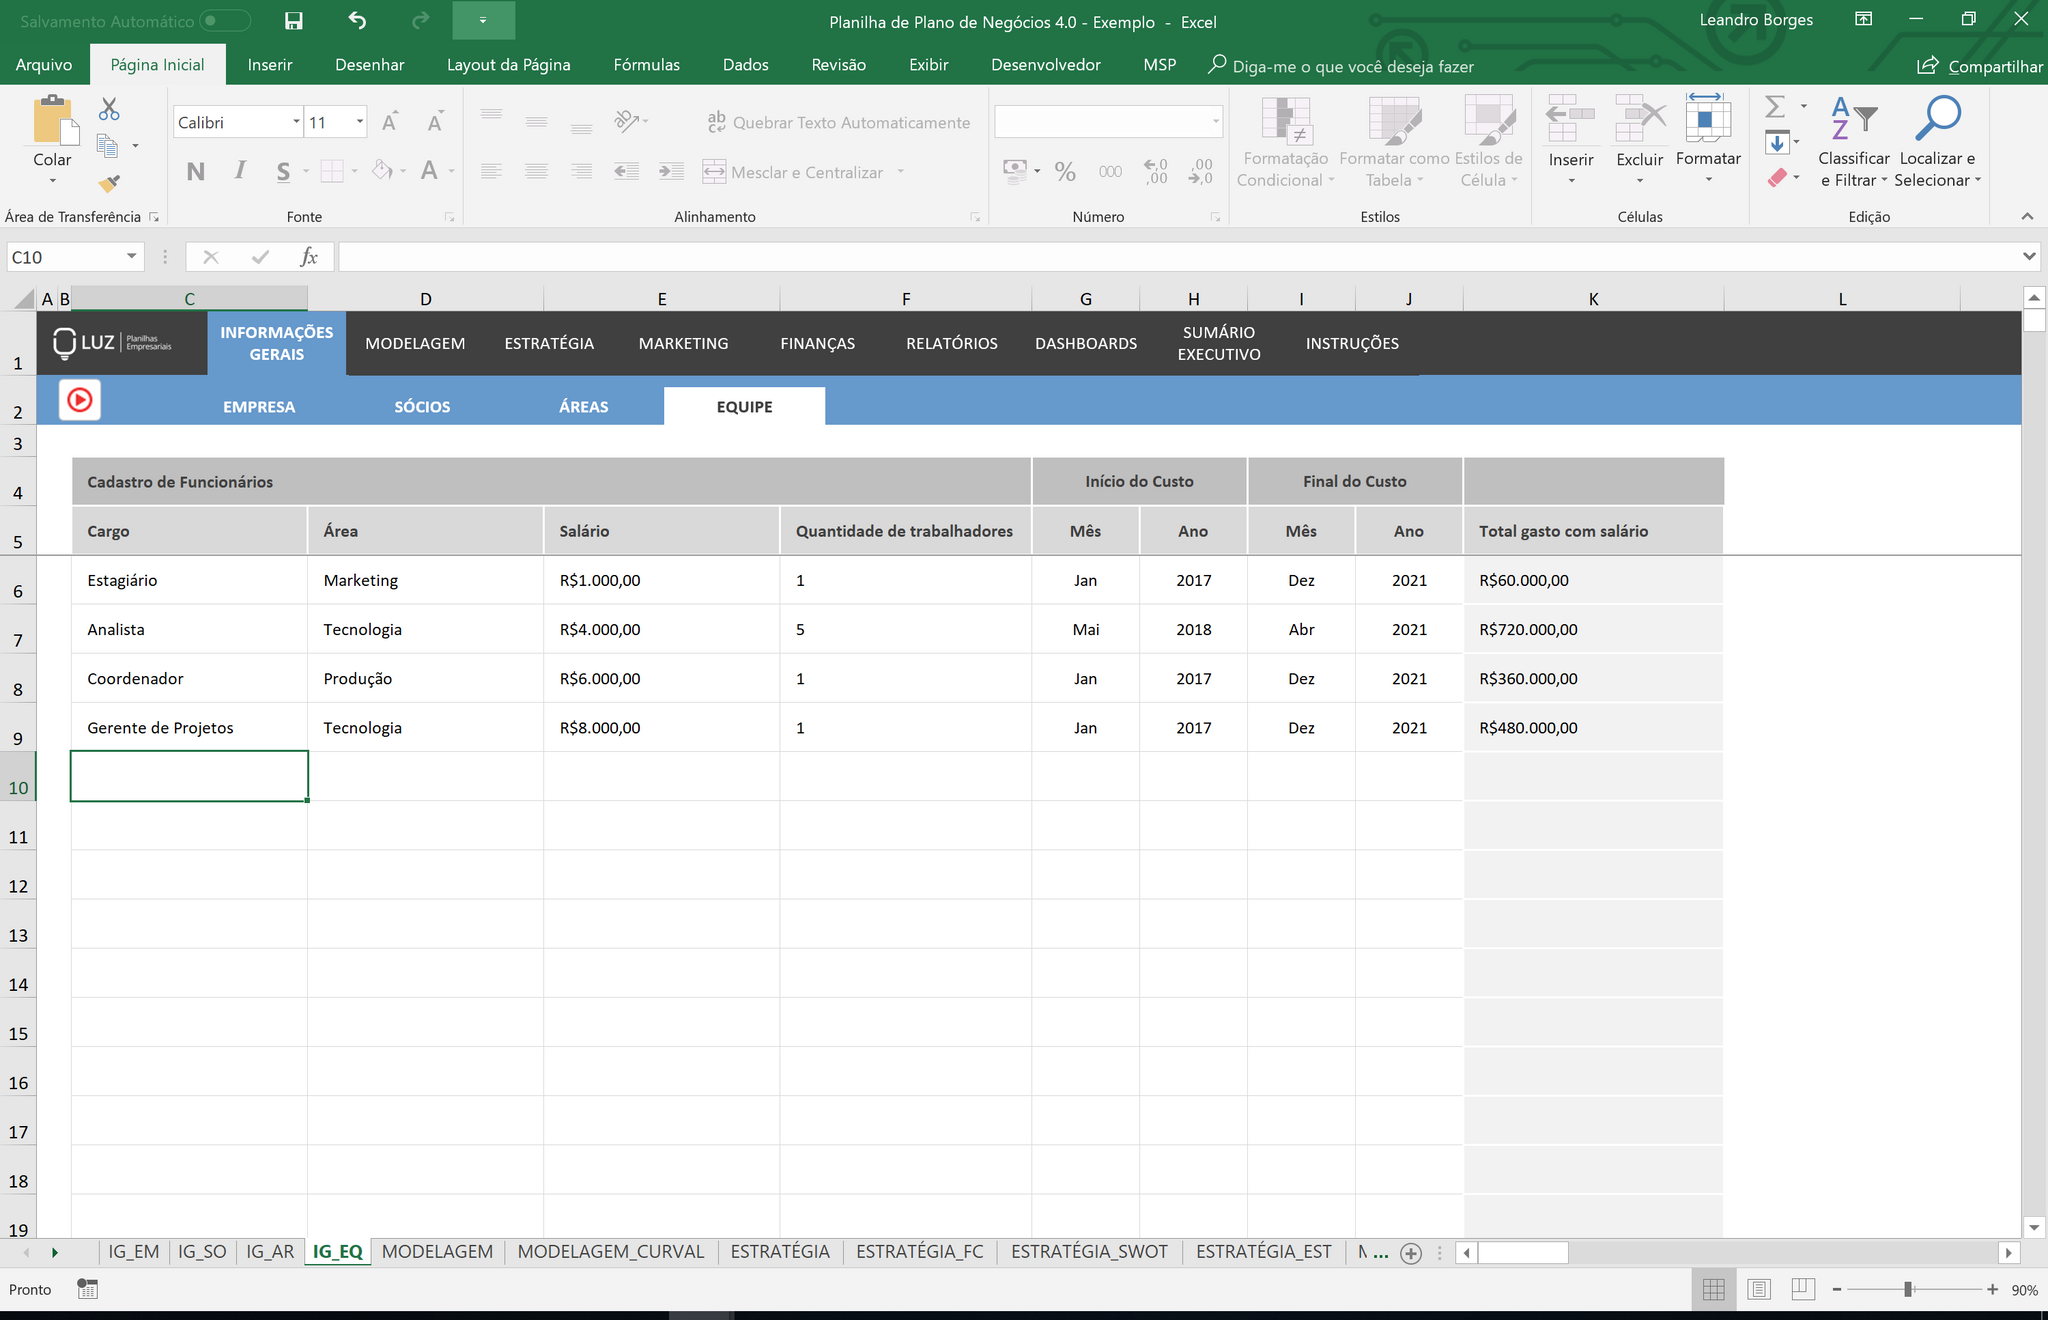Click the Save disk icon
This screenshot has width=2048, height=1320.
pos(294,21)
